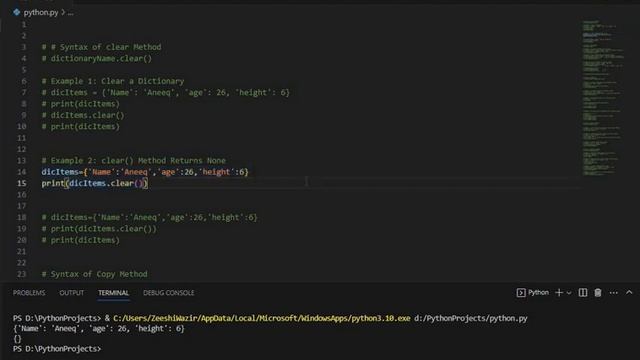640x360 pixels.
Task: Kill terminal with trash icon
Action: (x=598, y=293)
